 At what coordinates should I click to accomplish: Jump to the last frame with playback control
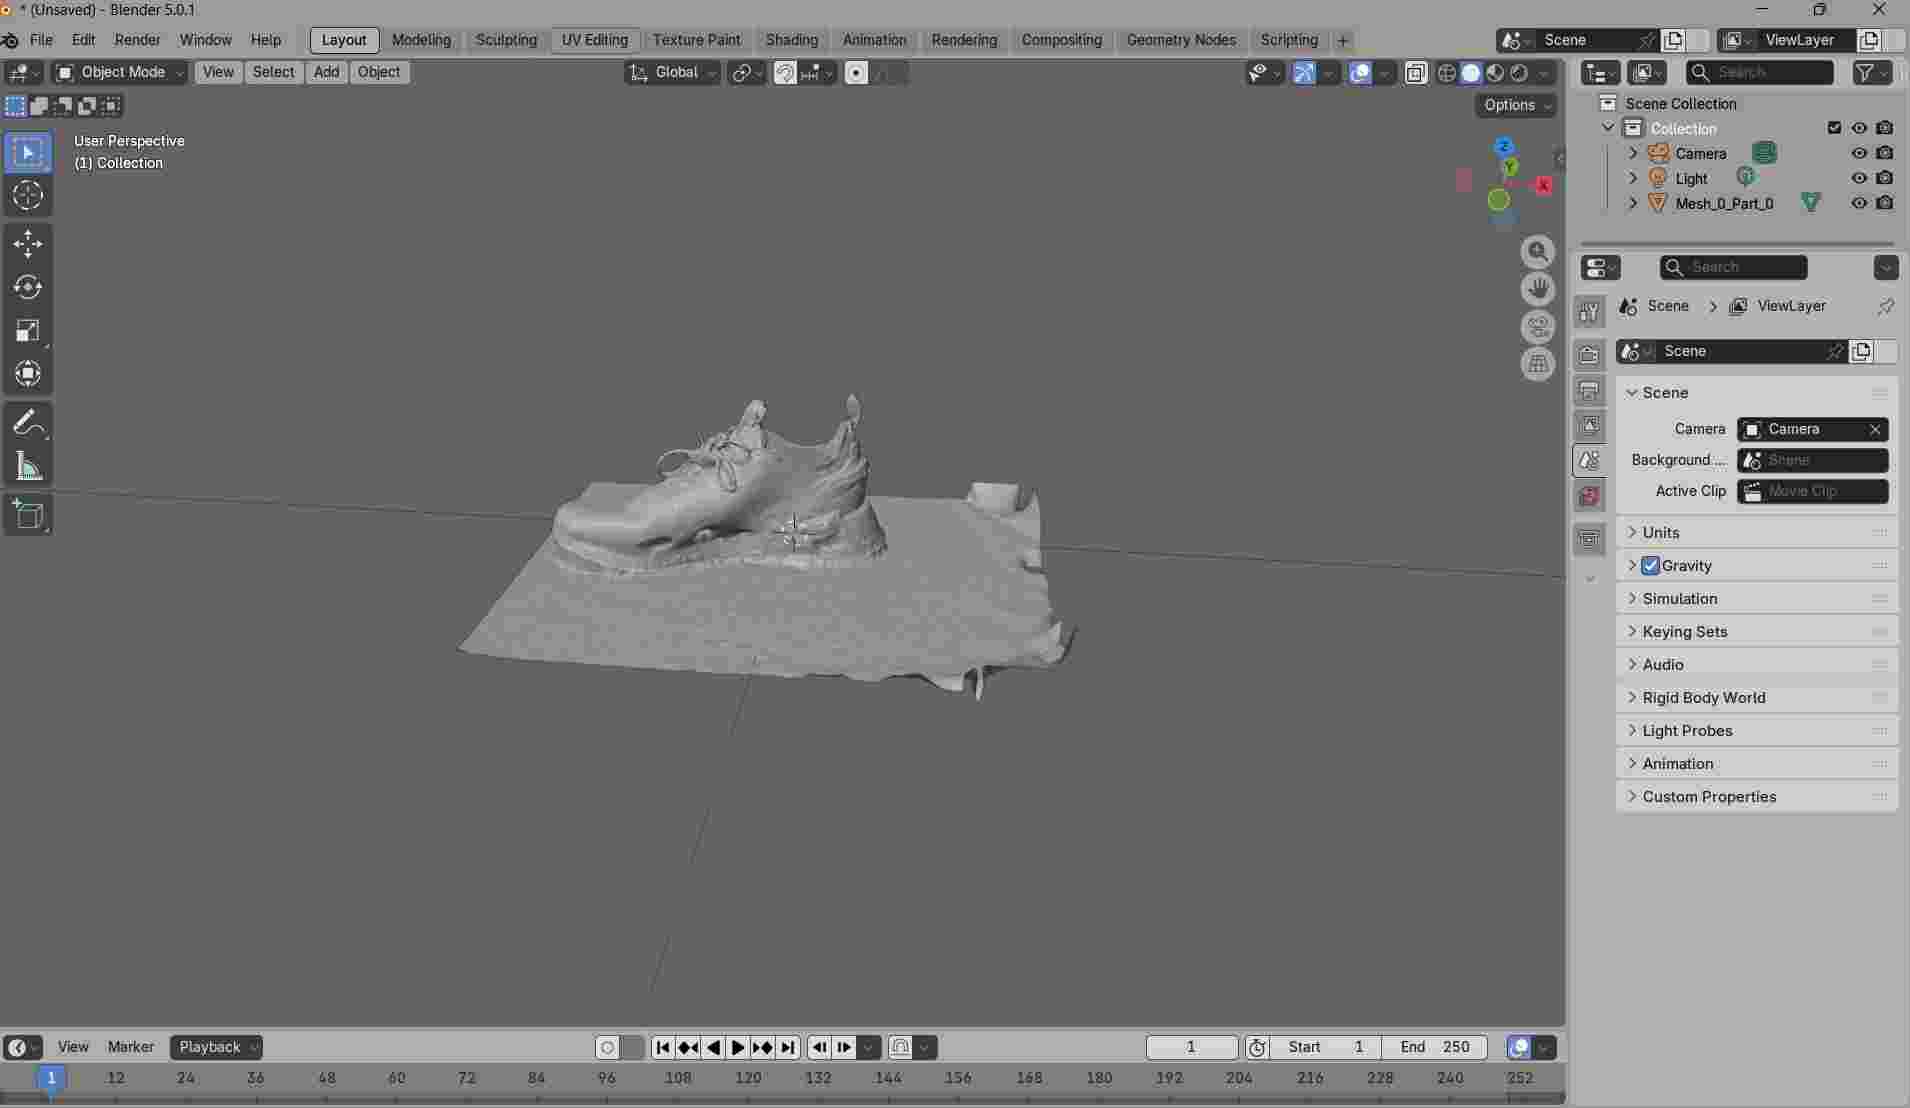tap(789, 1047)
